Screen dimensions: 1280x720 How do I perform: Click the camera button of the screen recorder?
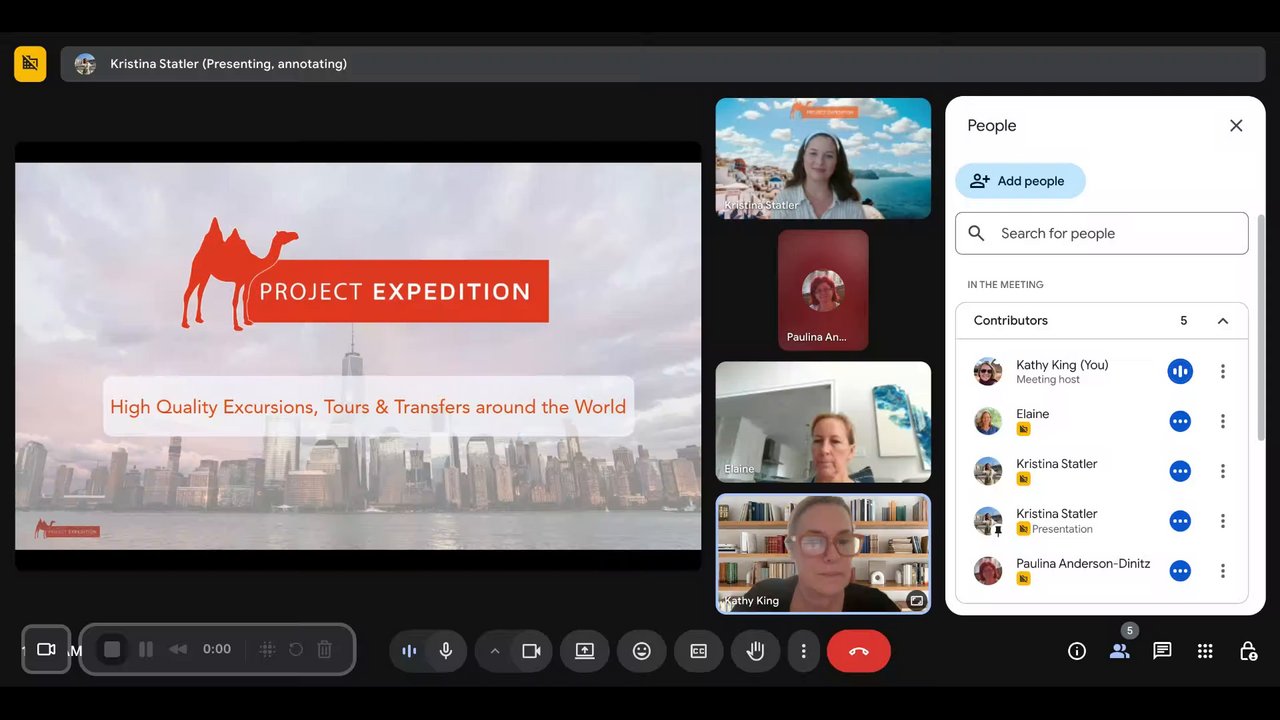coord(46,649)
